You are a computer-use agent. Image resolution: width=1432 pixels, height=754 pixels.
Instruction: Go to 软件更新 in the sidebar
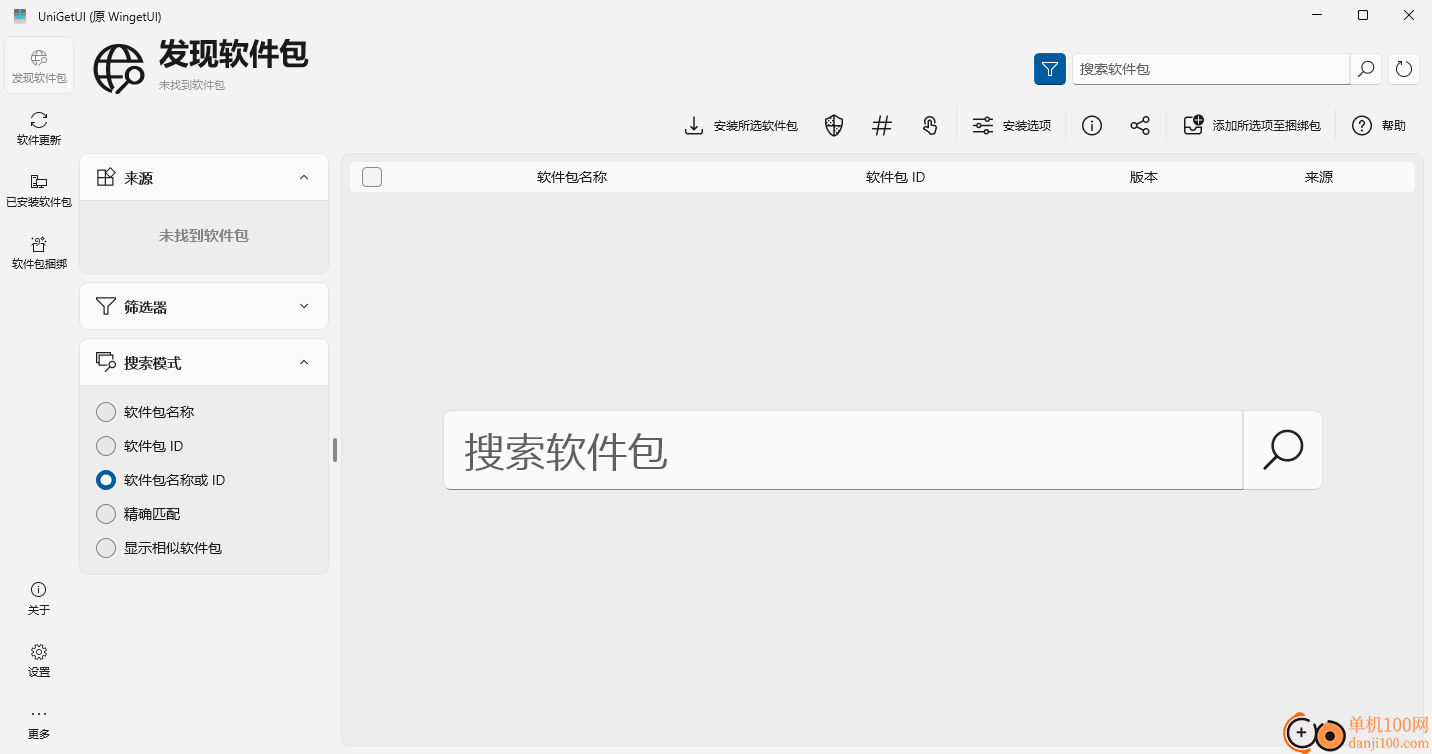tap(39, 128)
